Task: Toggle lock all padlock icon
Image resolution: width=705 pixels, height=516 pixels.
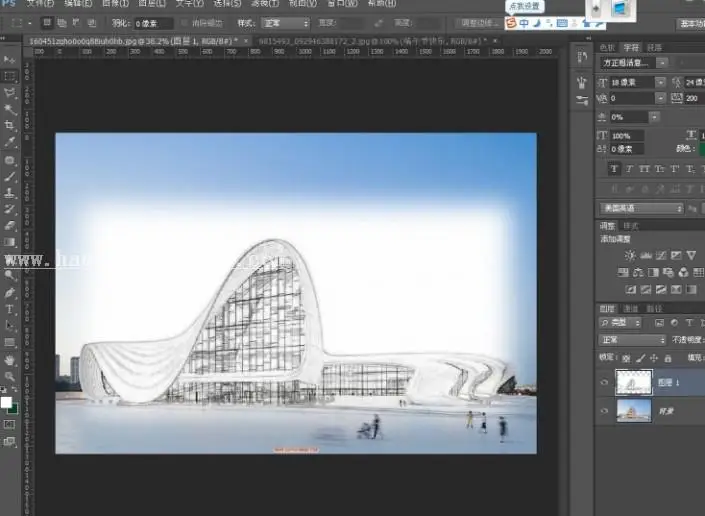Action: point(668,358)
